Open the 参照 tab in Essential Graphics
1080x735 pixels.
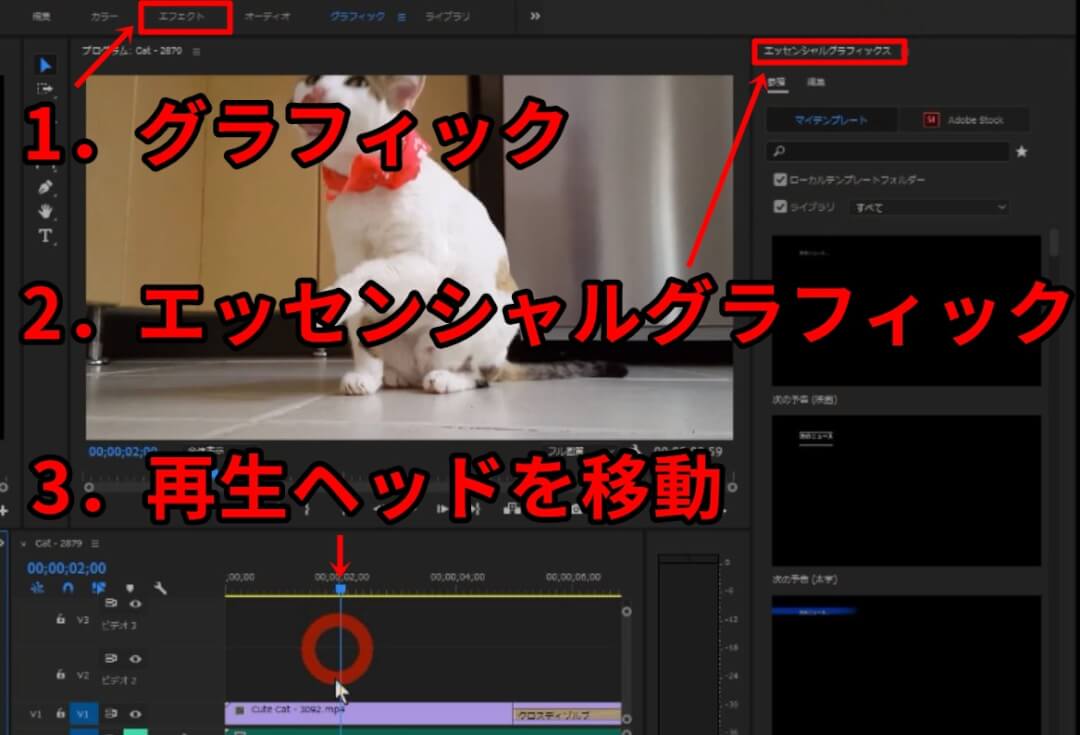click(x=776, y=82)
